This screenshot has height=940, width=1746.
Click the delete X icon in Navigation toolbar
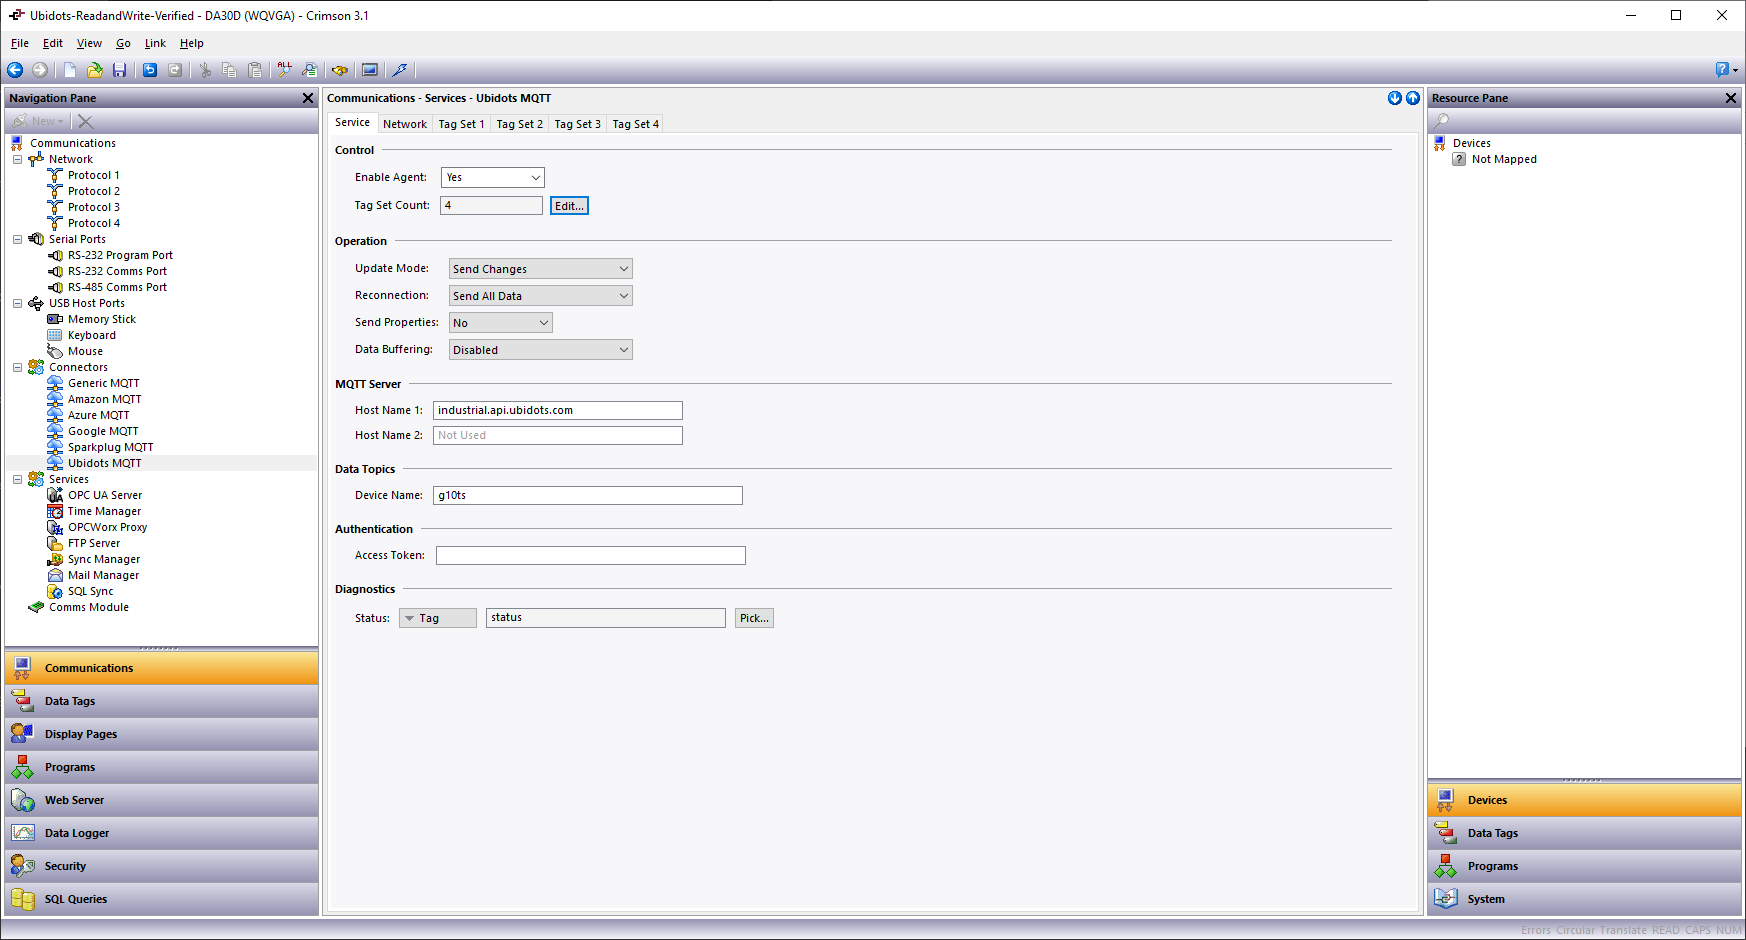click(86, 121)
